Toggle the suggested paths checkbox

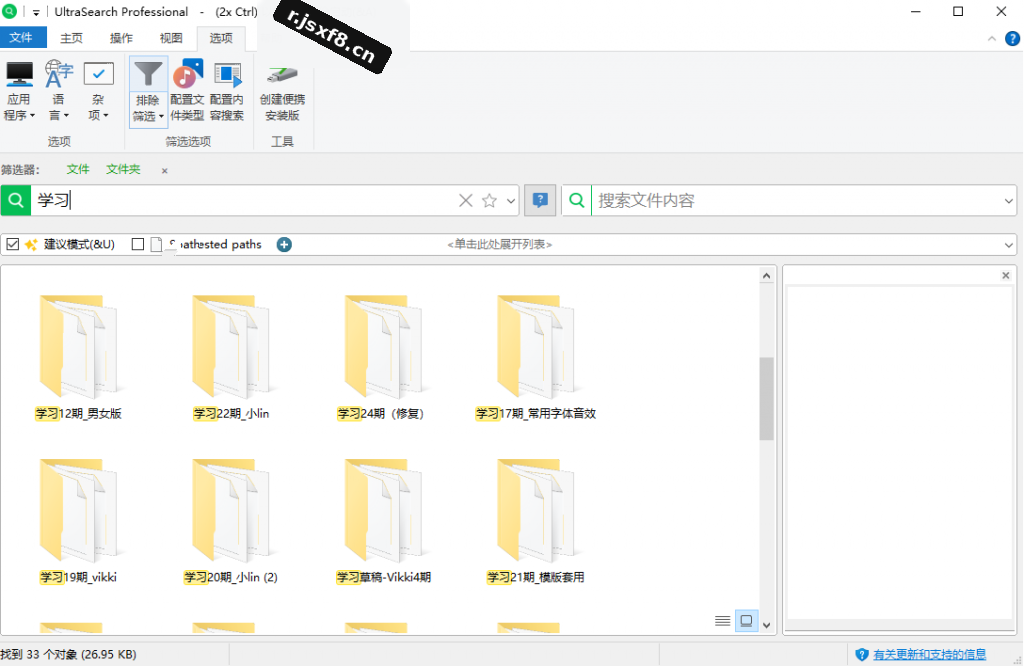[138, 244]
